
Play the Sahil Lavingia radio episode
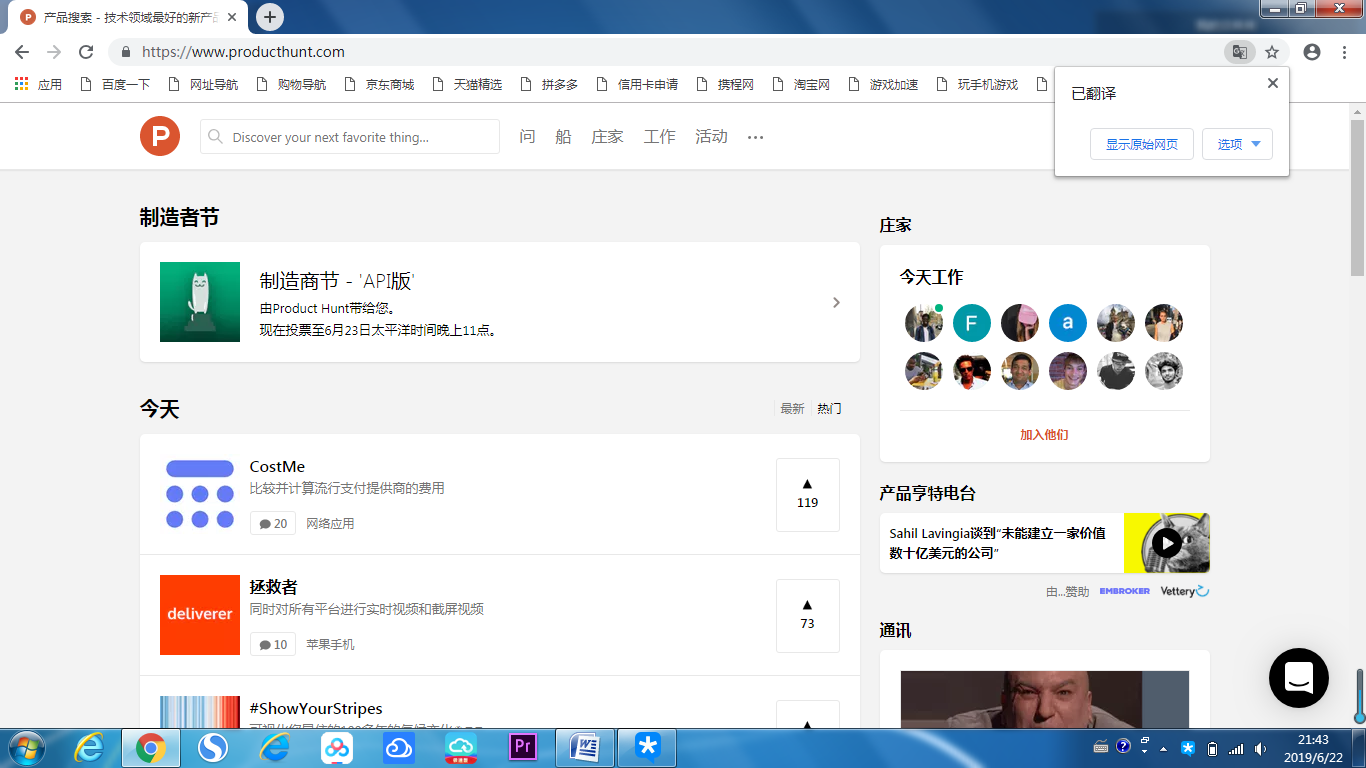click(x=1167, y=543)
